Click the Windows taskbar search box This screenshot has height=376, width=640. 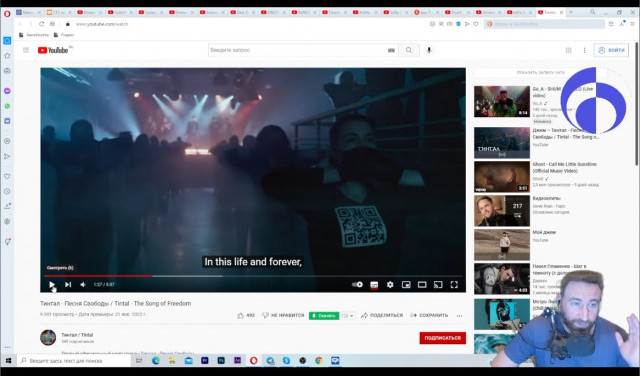(x=74, y=360)
